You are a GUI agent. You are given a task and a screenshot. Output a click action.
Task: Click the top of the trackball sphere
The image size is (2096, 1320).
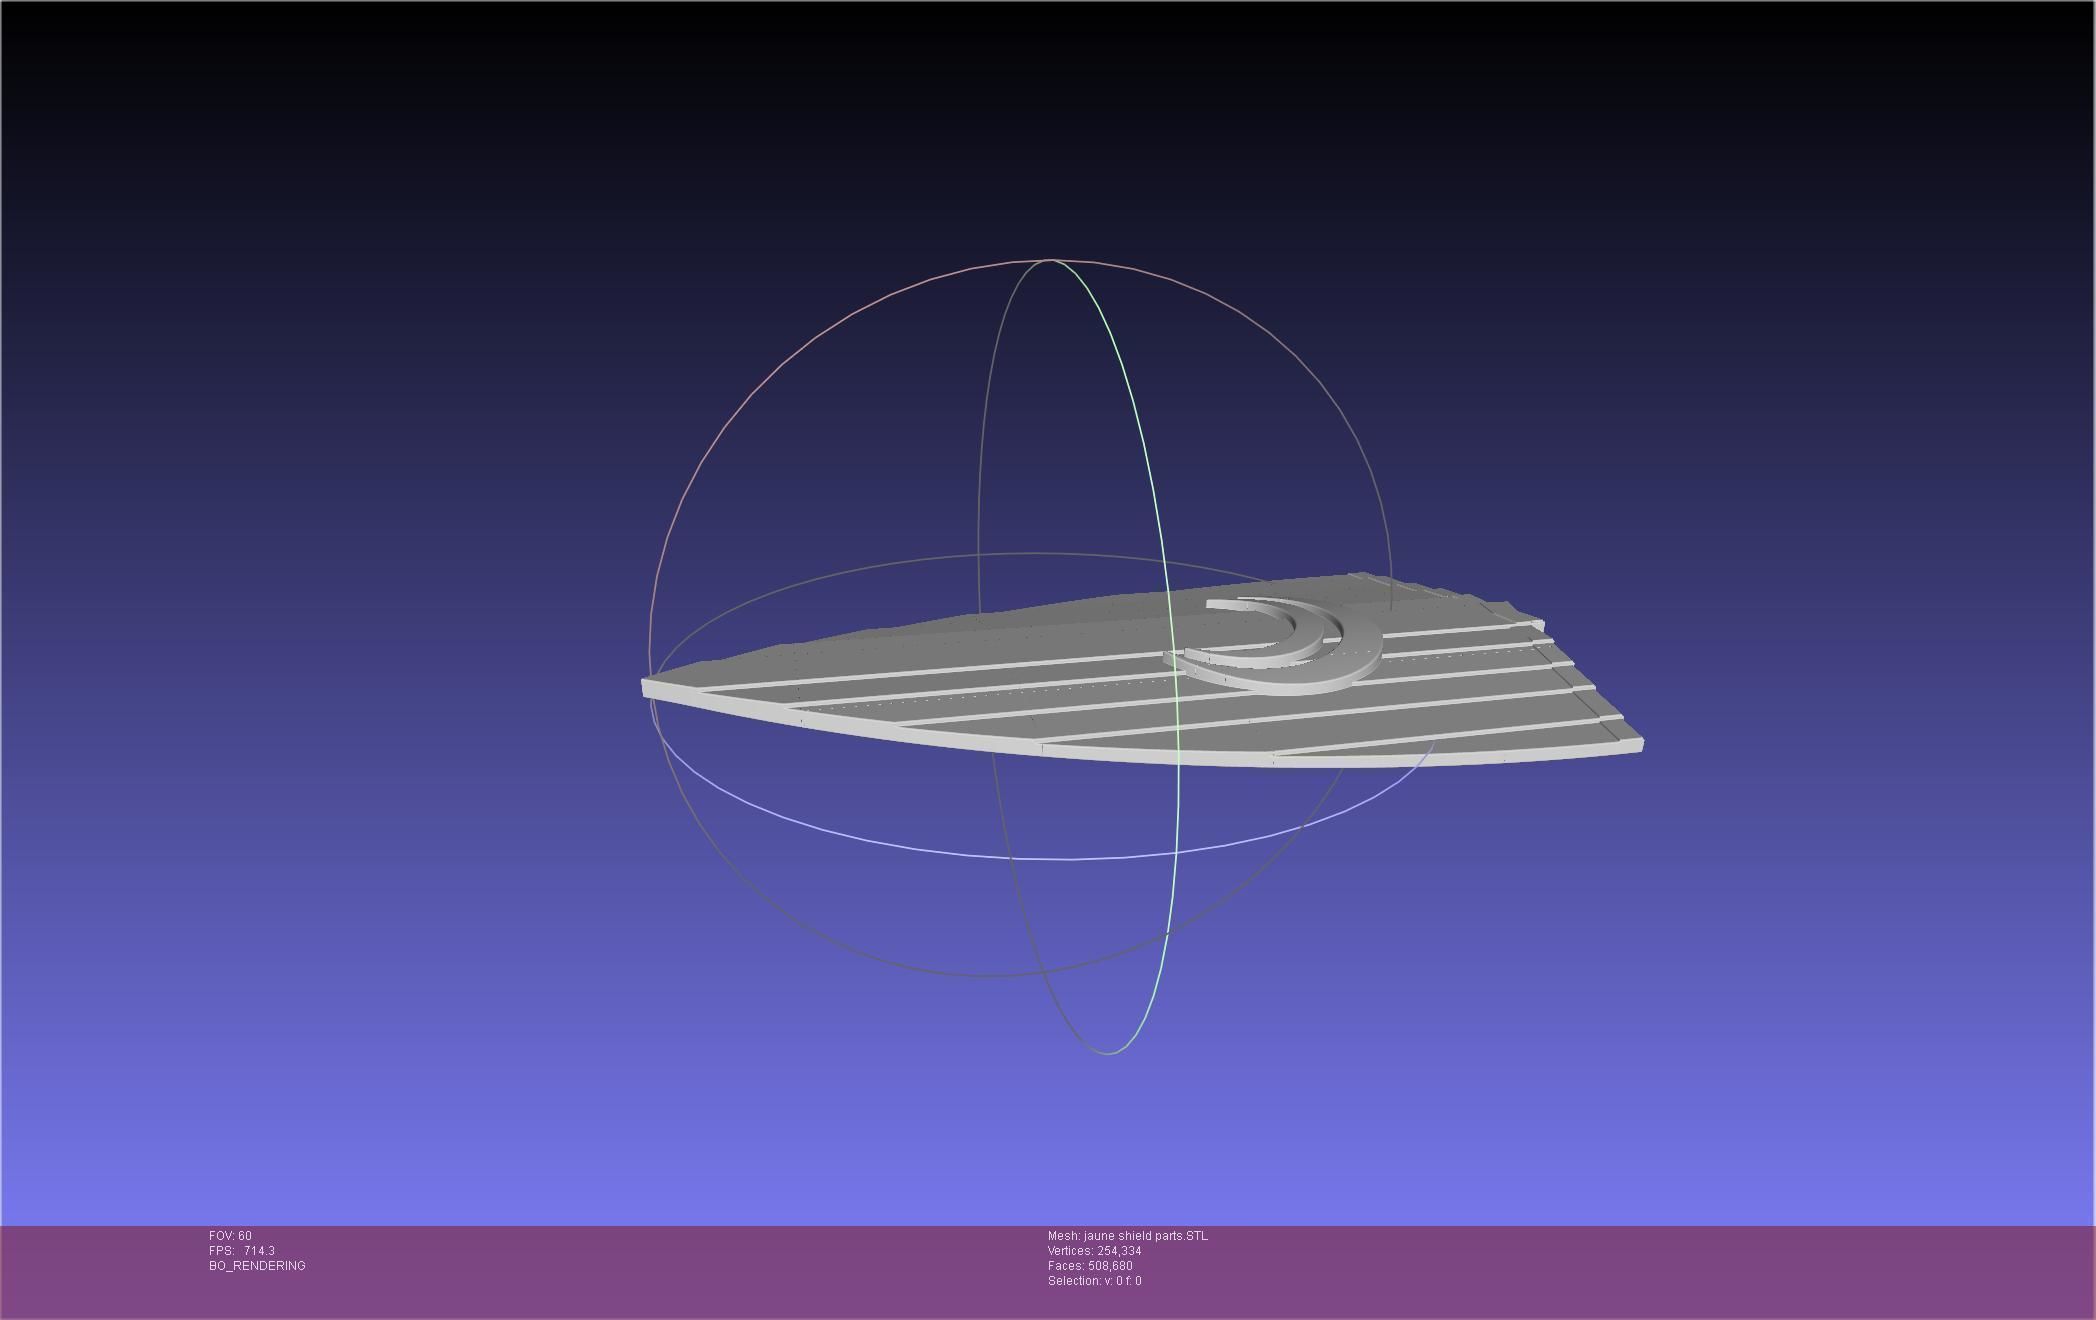coord(1048,261)
